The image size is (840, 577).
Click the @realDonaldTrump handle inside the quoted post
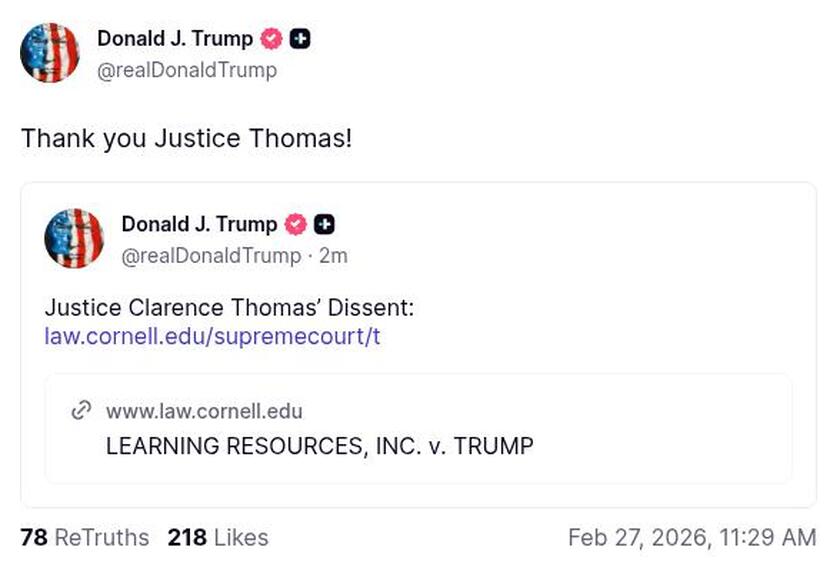pyautogui.click(x=212, y=256)
